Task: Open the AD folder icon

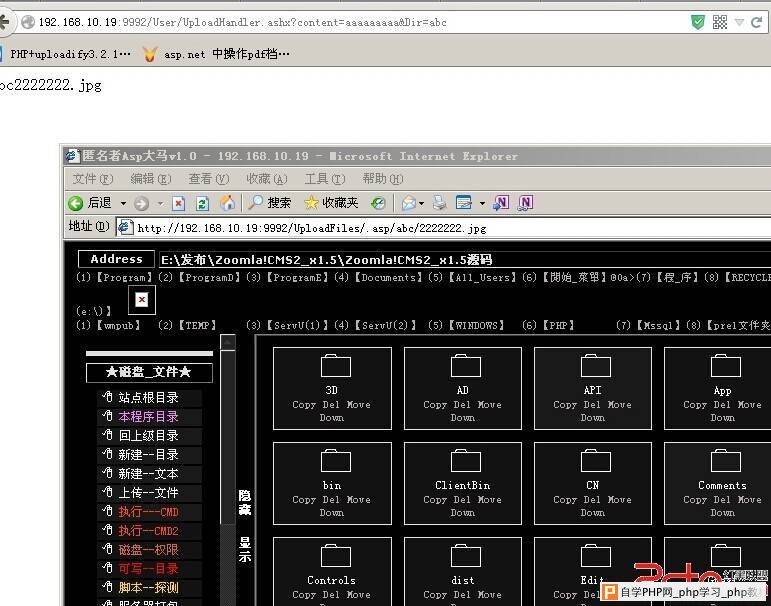Action: 466,365
